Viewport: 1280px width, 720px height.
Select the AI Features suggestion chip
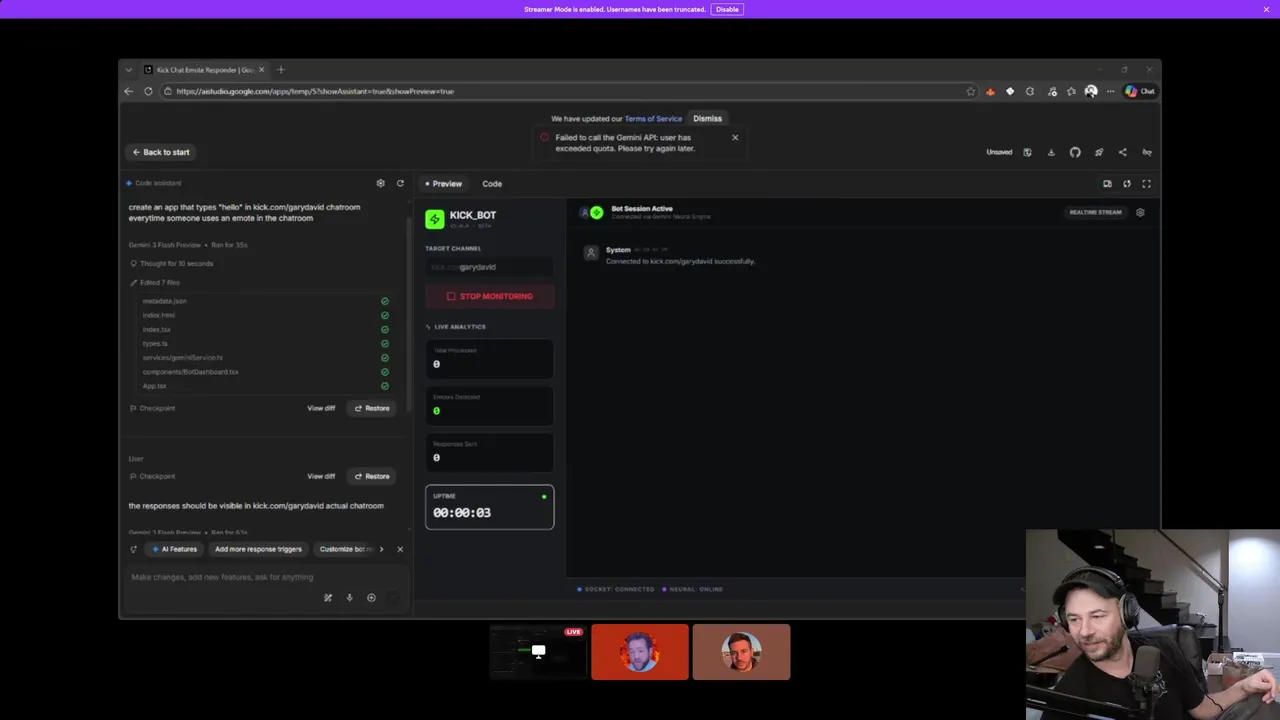coord(174,549)
